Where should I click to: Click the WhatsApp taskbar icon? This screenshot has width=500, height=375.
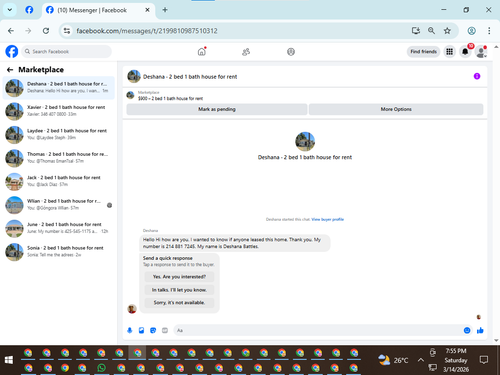tap(101, 368)
